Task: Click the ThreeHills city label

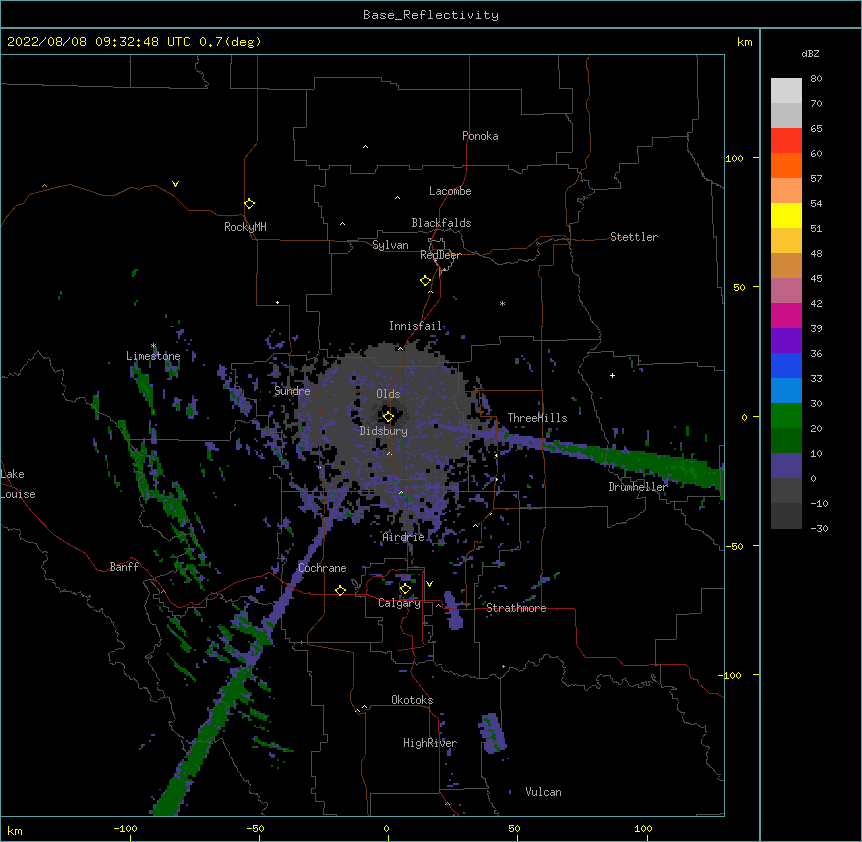Action: tap(538, 418)
